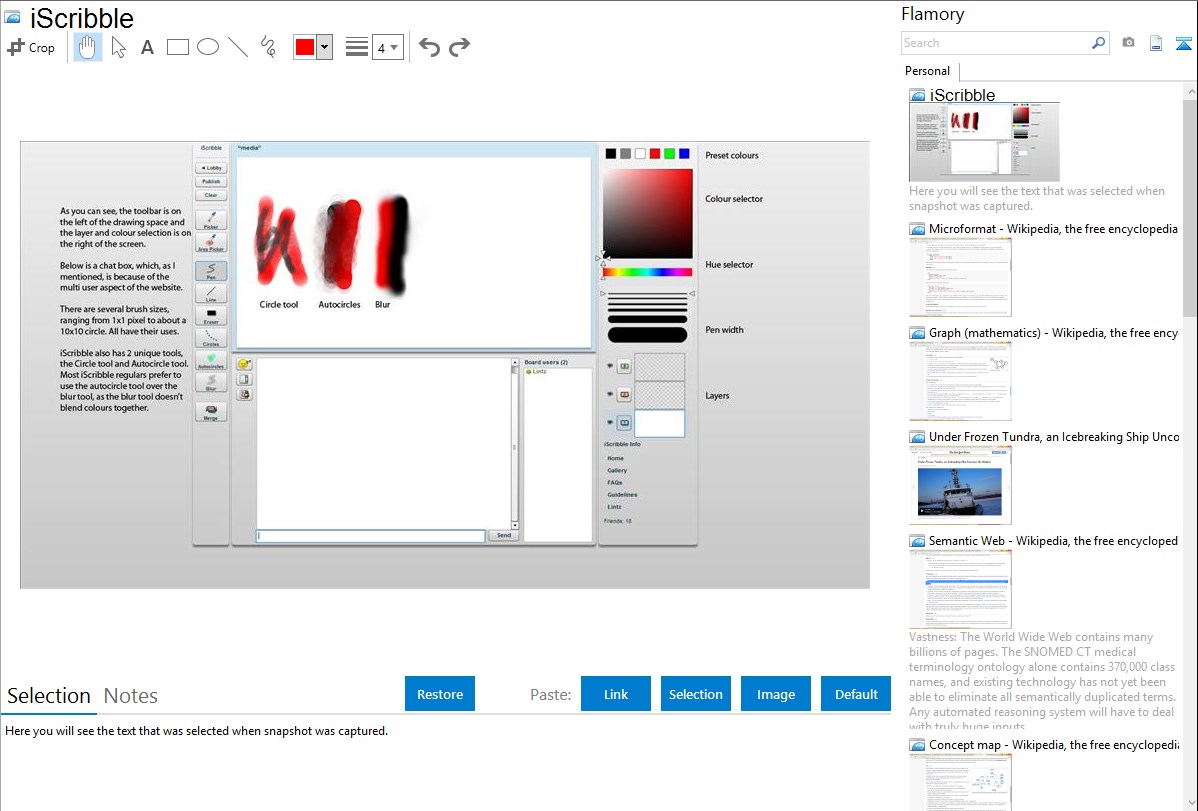Click the Gallery link in iScribble Info
Screen dimensions: 1198x811
[617, 471]
